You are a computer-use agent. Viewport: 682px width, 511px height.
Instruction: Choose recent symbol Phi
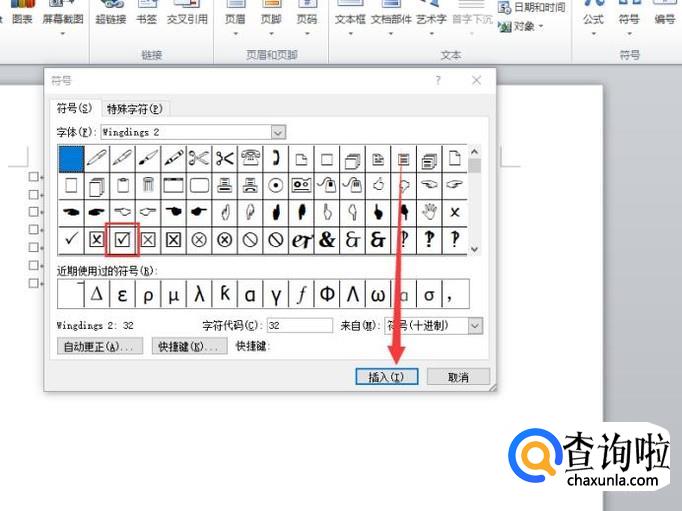click(327, 294)
